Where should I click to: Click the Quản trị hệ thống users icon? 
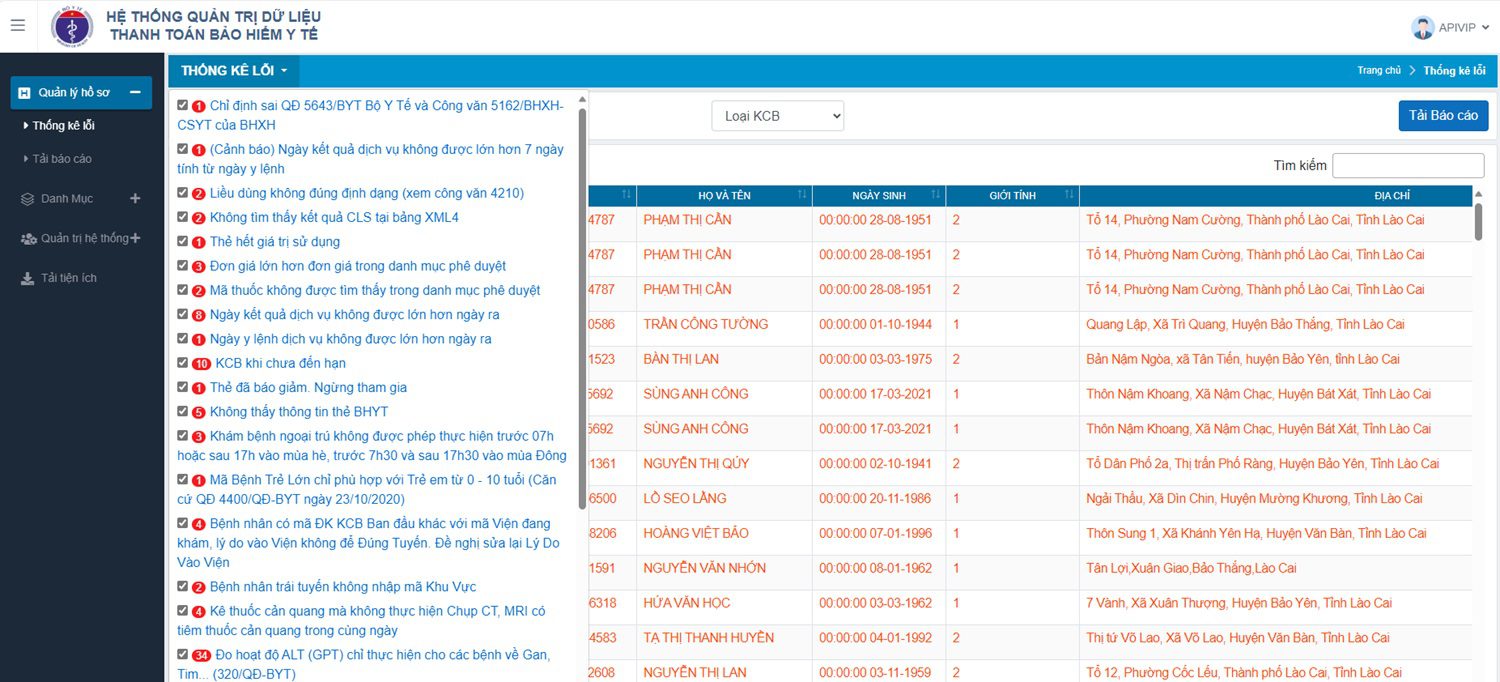click(28, 239)
